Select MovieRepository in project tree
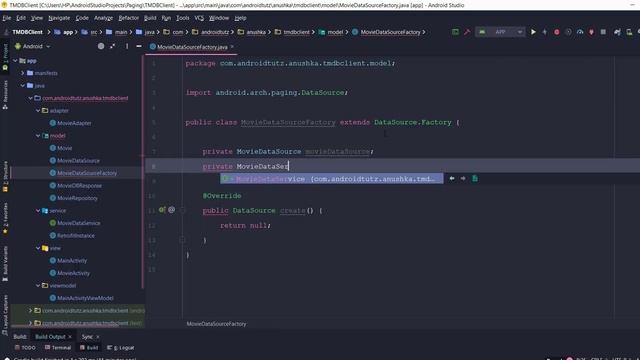 click(77, 198)
